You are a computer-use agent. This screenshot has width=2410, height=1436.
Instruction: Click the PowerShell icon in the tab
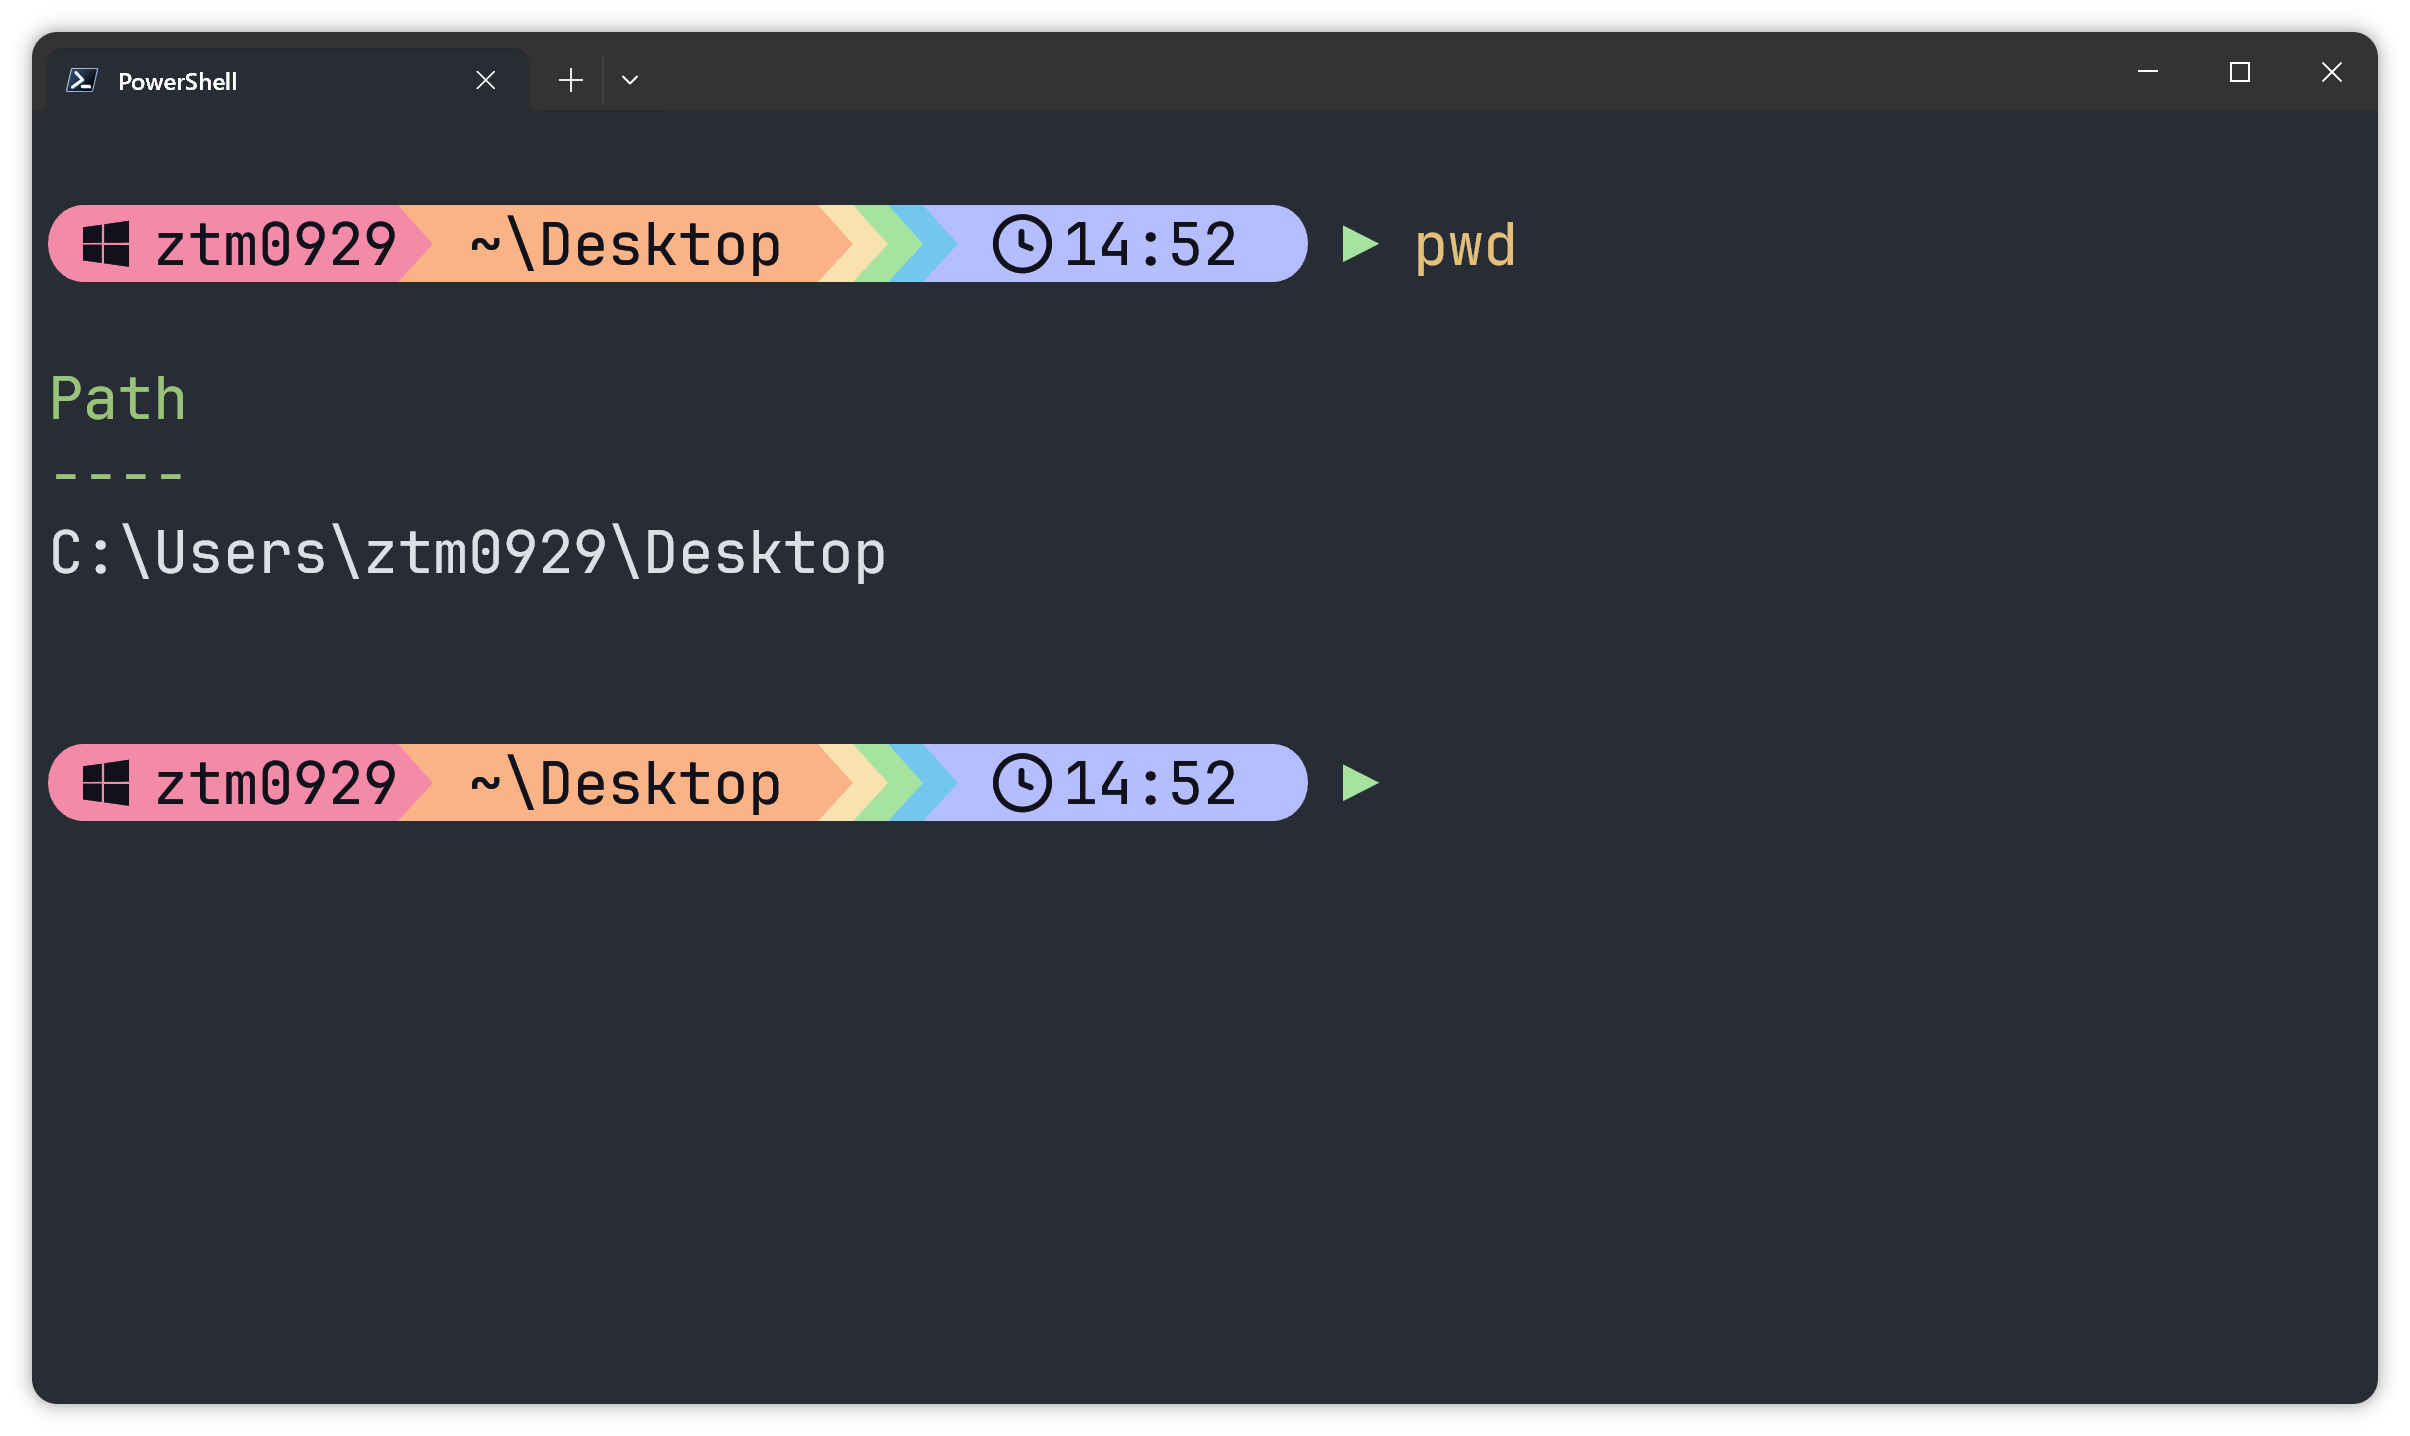coord(81,80)
